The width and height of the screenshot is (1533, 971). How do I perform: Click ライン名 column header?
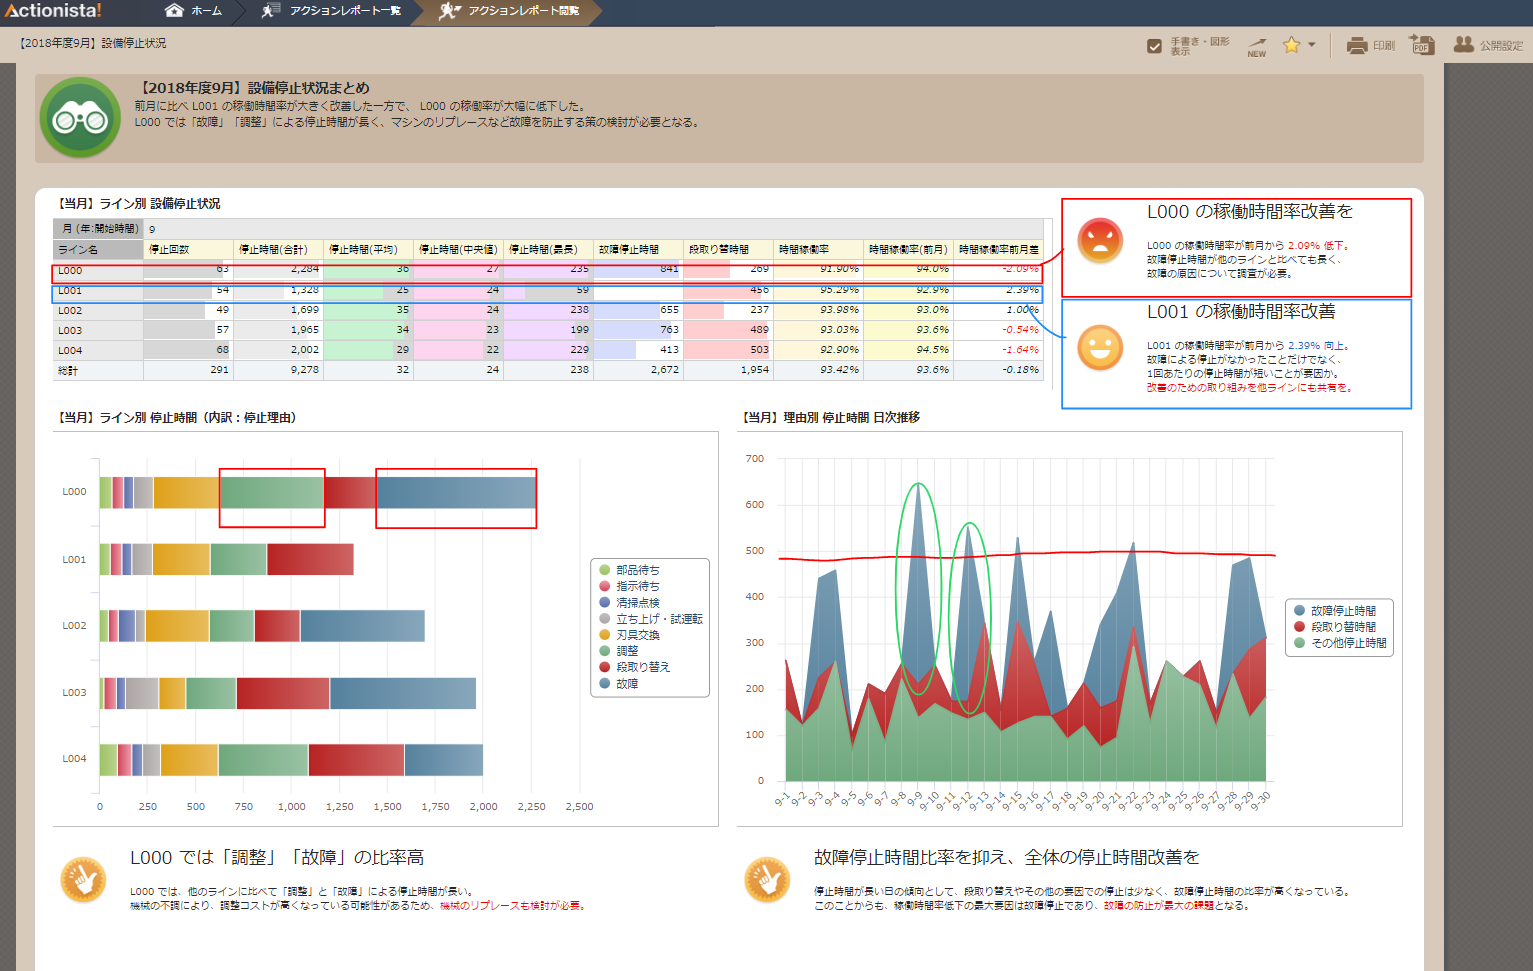tap(98, 249)
